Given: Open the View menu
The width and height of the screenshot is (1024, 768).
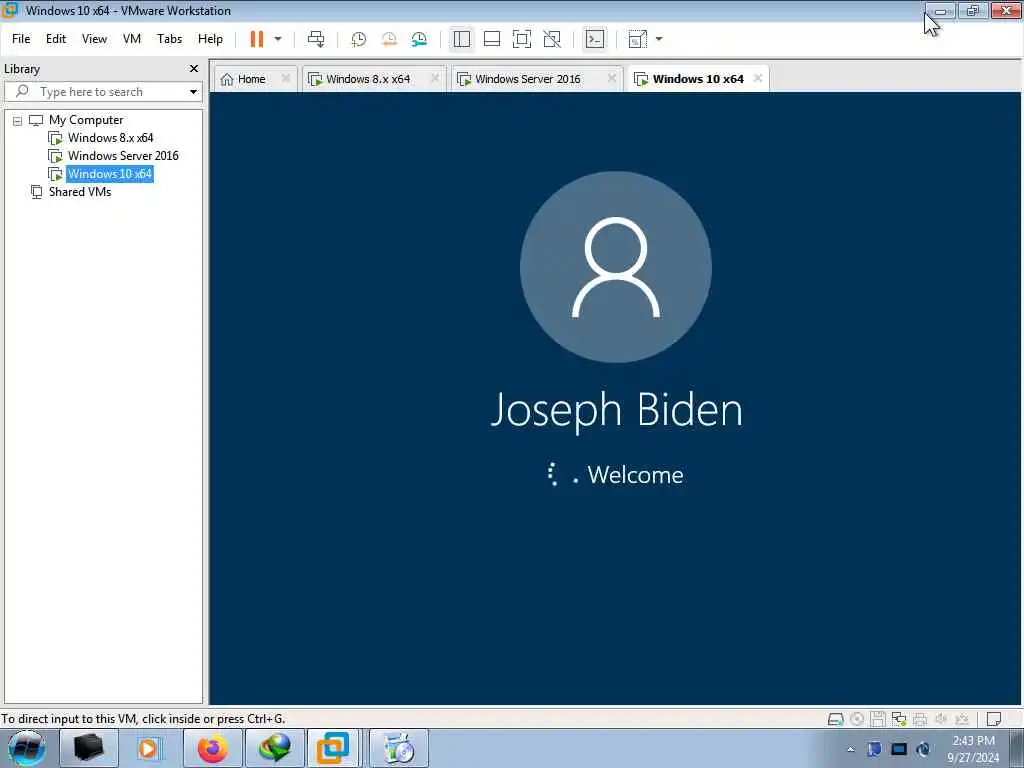Looking at the screenshot, I should point(94,39).
